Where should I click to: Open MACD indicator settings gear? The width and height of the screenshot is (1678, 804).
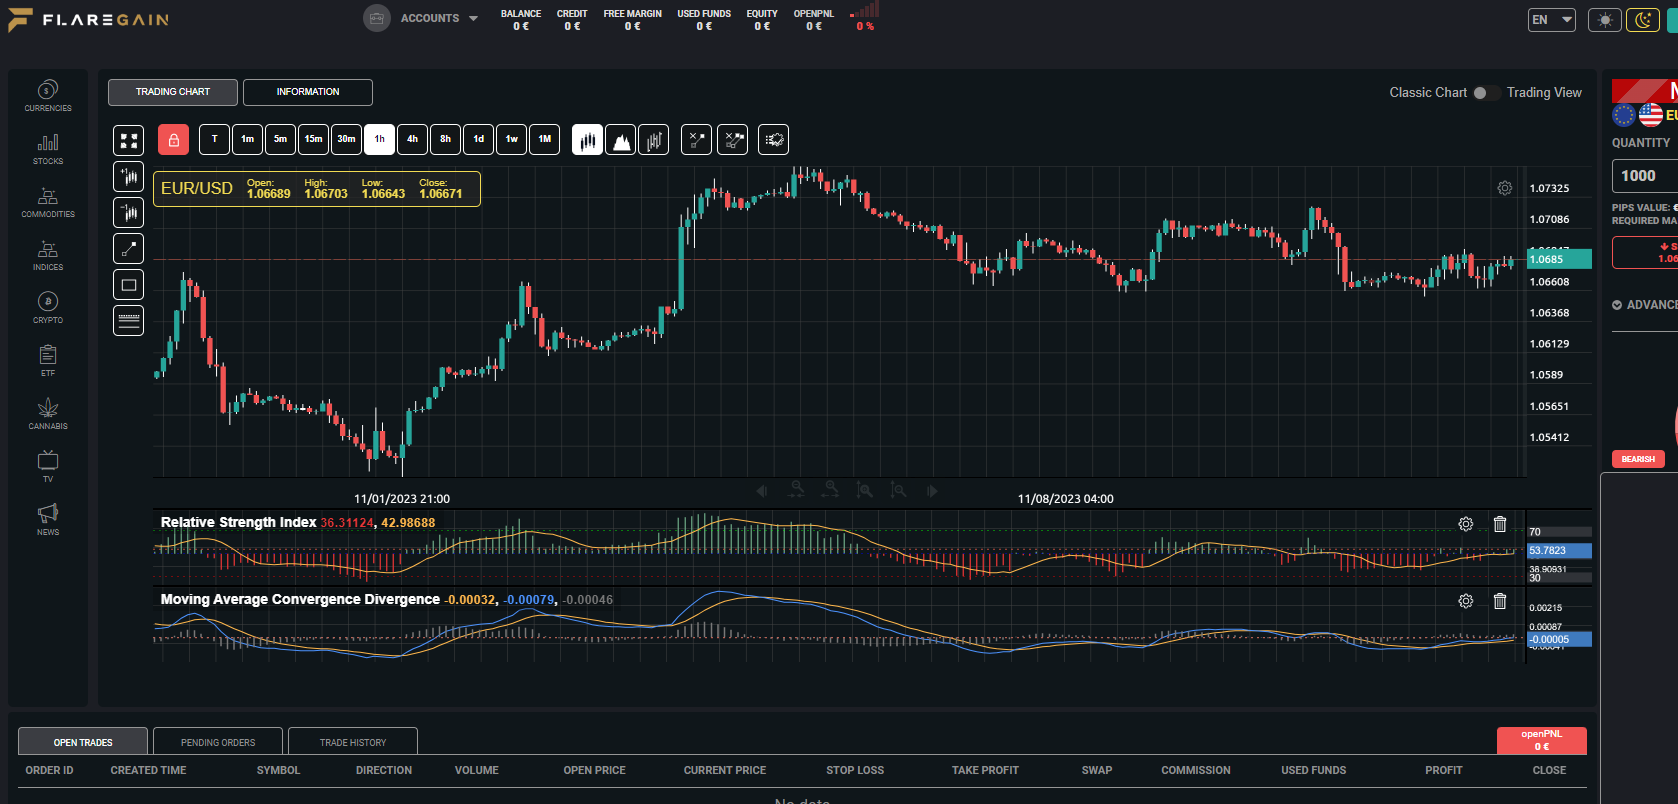pyautogui.click(x=1465, y=601)
